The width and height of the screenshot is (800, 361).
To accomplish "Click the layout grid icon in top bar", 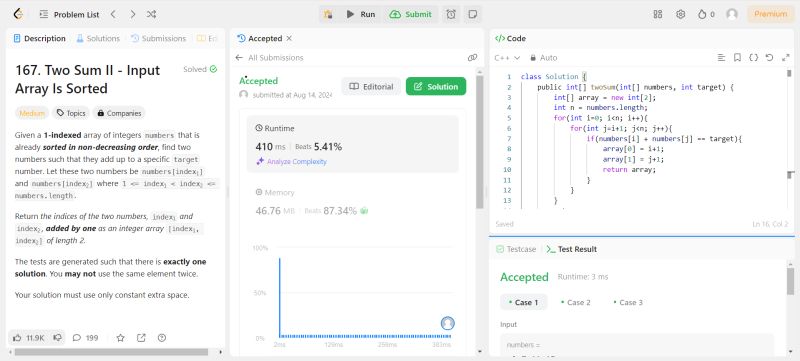I will coord(658,14).
